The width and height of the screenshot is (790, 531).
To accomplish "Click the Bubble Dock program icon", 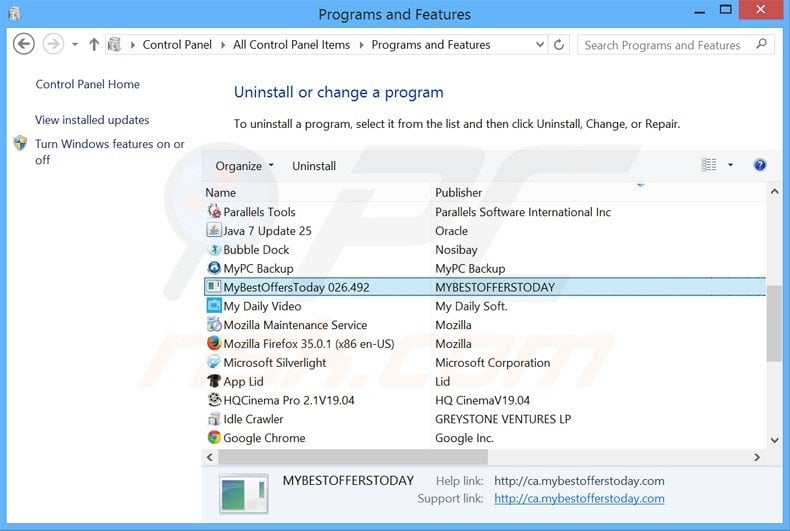I will click(214, 249).
